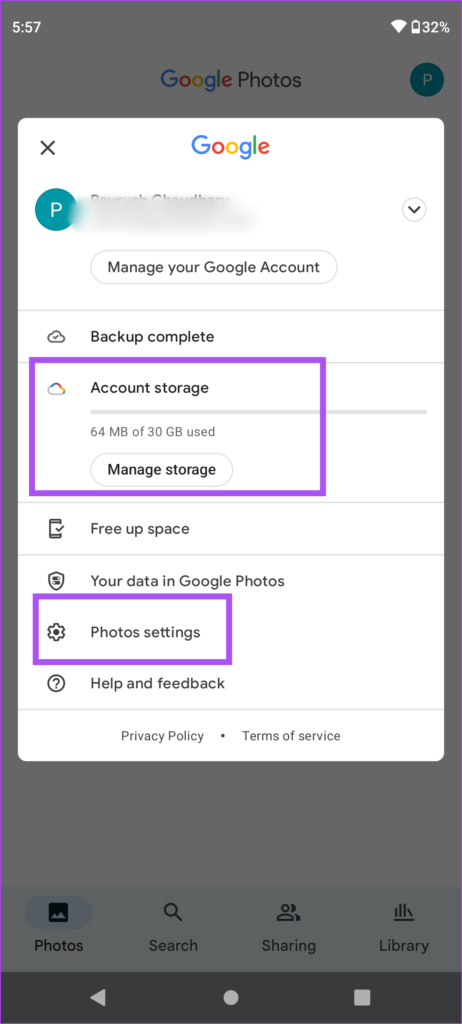Open Photos settings gear icon
Image resolution: width=462 pixels, height=1024 pixels.
(57, 632)
